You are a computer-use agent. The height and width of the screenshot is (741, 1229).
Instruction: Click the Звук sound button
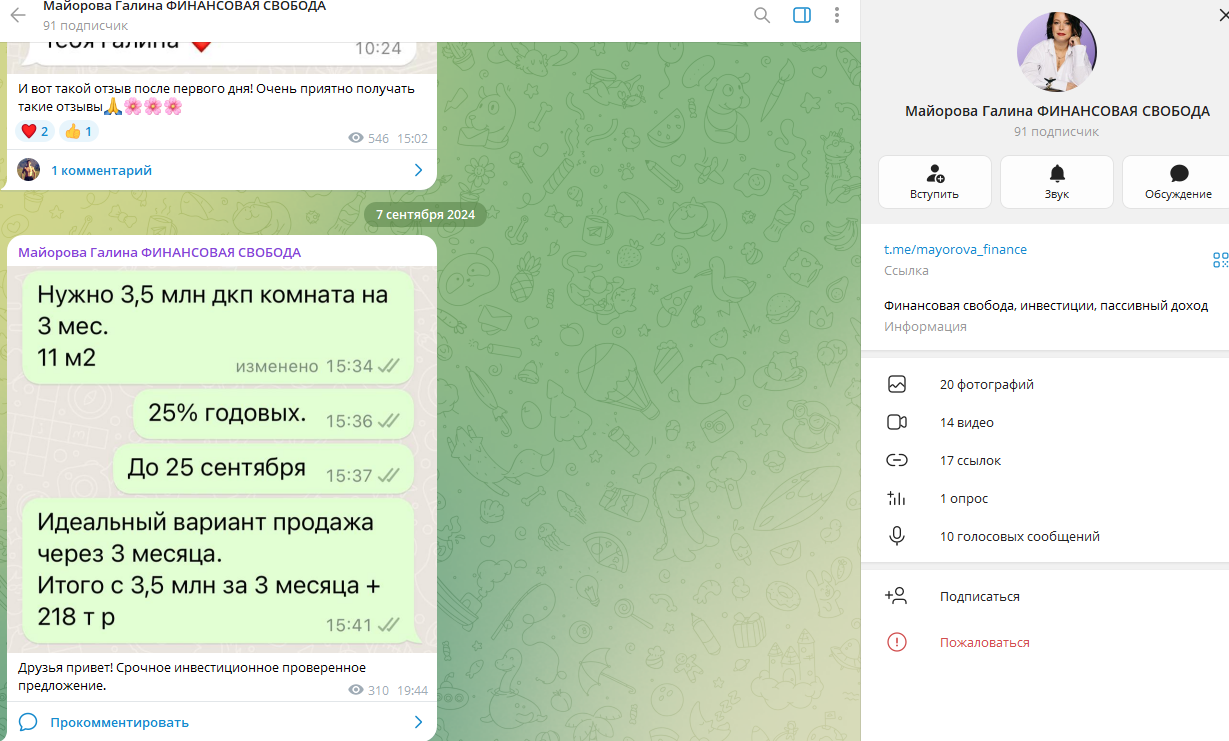tap(1057, 182)
